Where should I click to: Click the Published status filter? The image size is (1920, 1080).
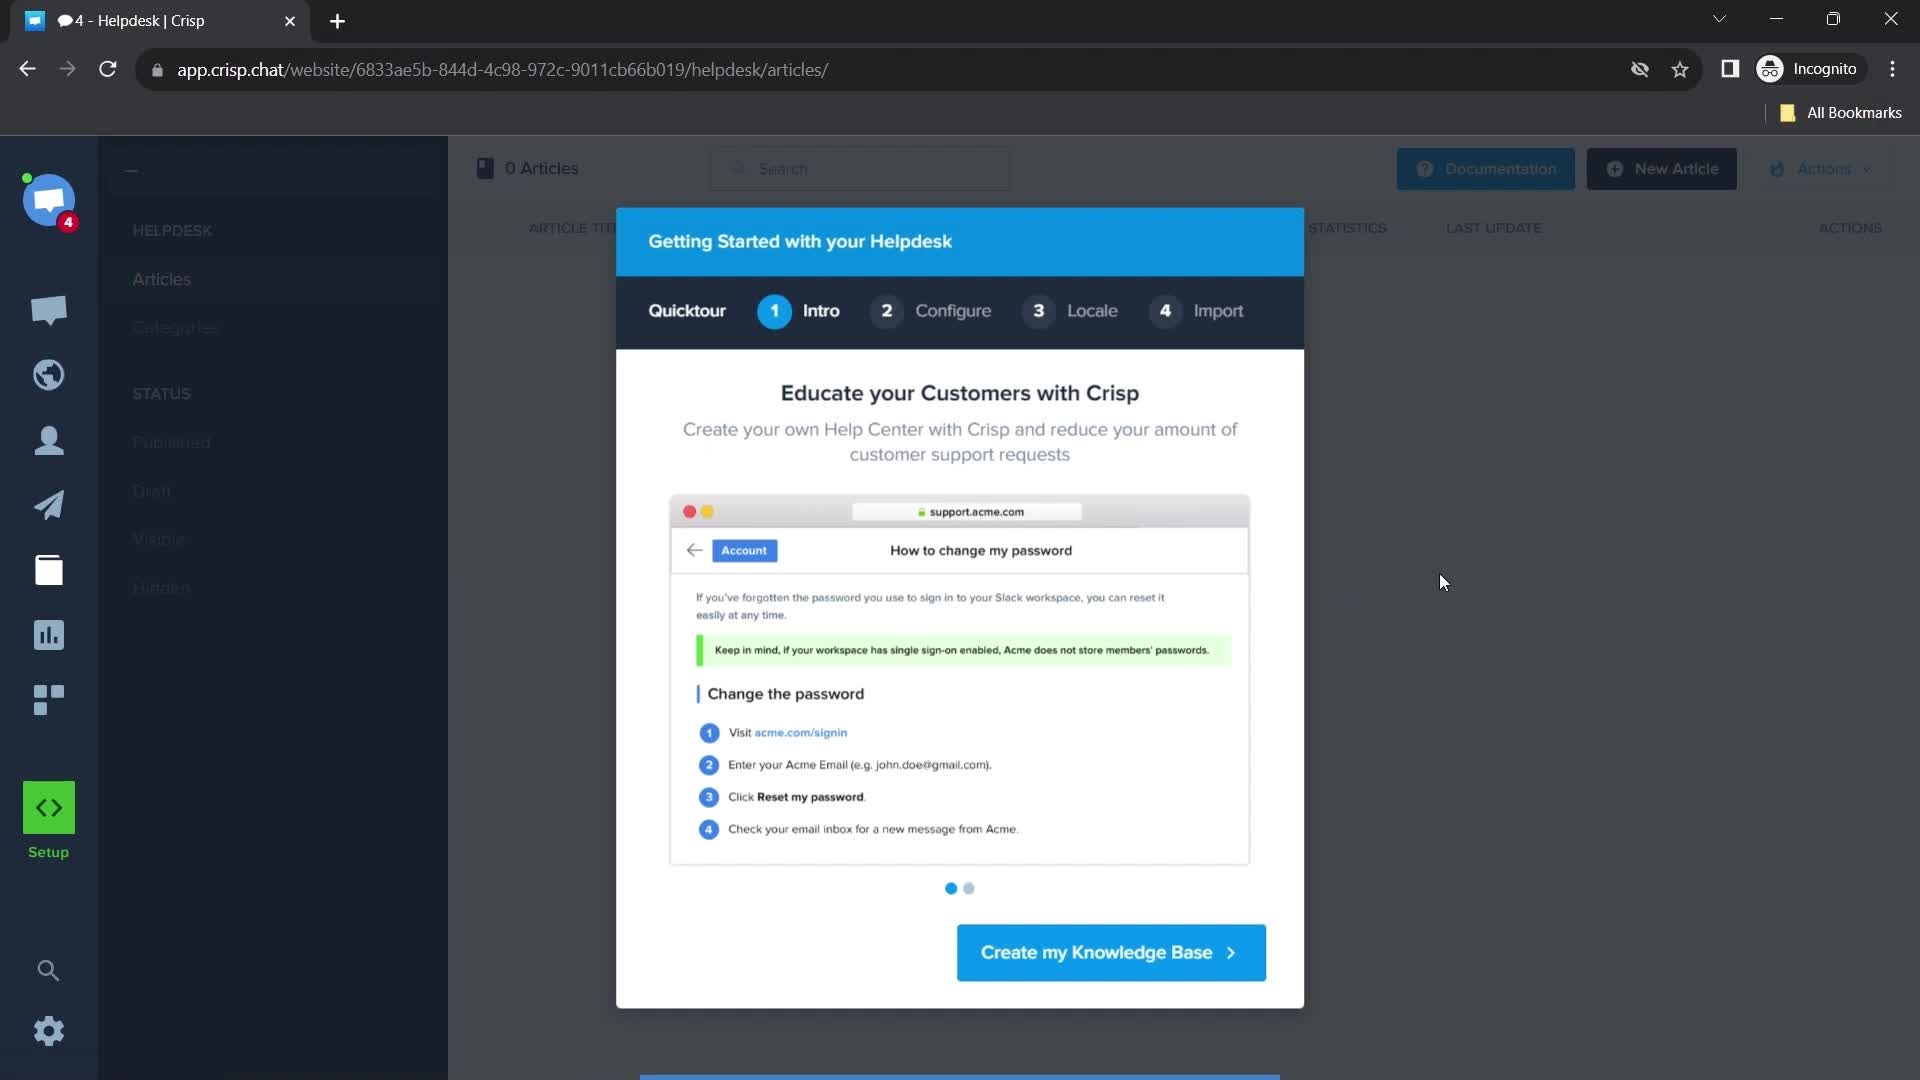[170, 442]
